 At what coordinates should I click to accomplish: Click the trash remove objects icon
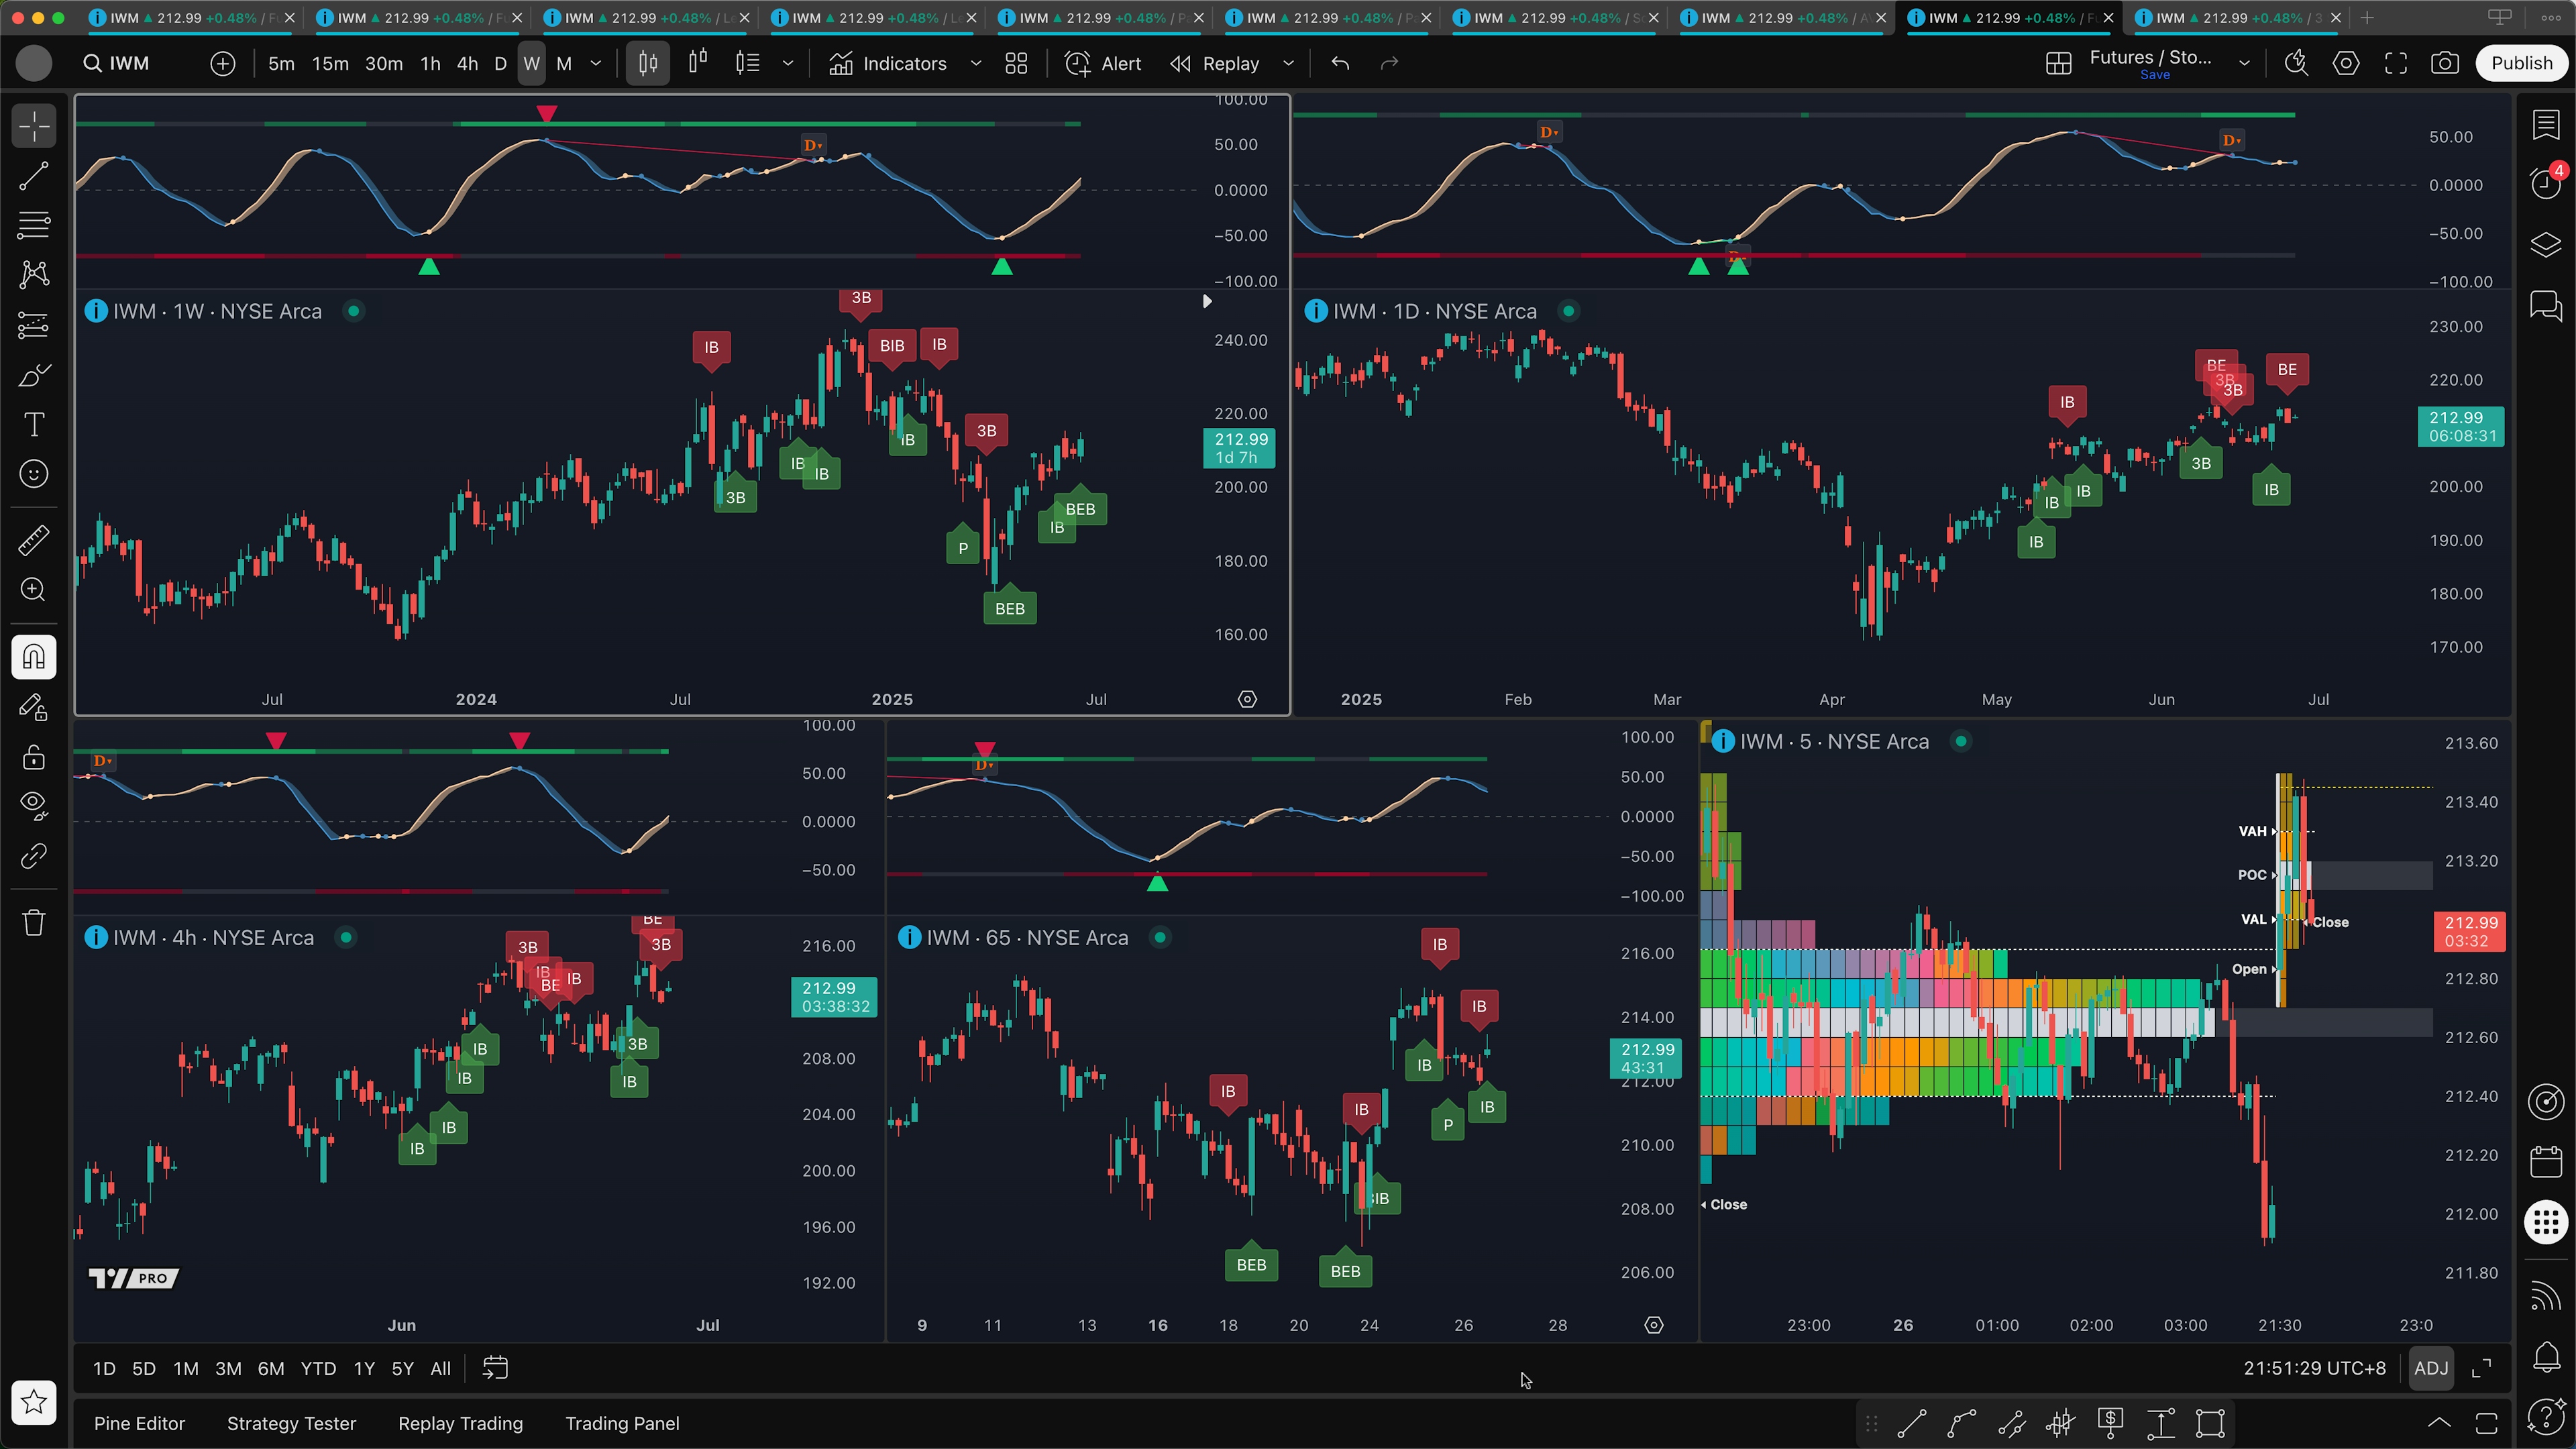[34, 922]
